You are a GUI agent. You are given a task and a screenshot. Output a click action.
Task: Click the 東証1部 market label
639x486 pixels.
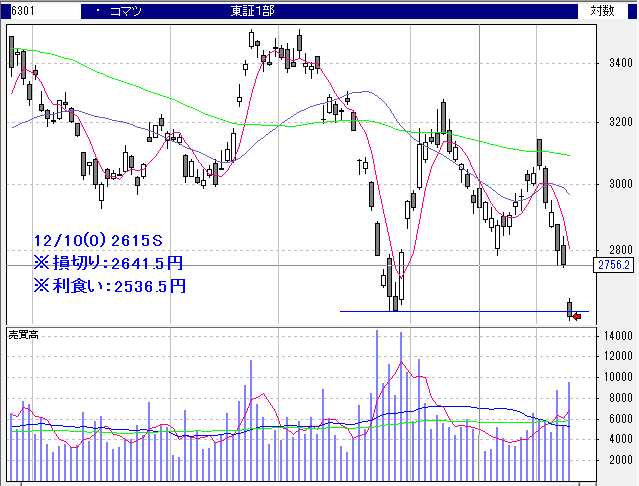tap(253, 11)
